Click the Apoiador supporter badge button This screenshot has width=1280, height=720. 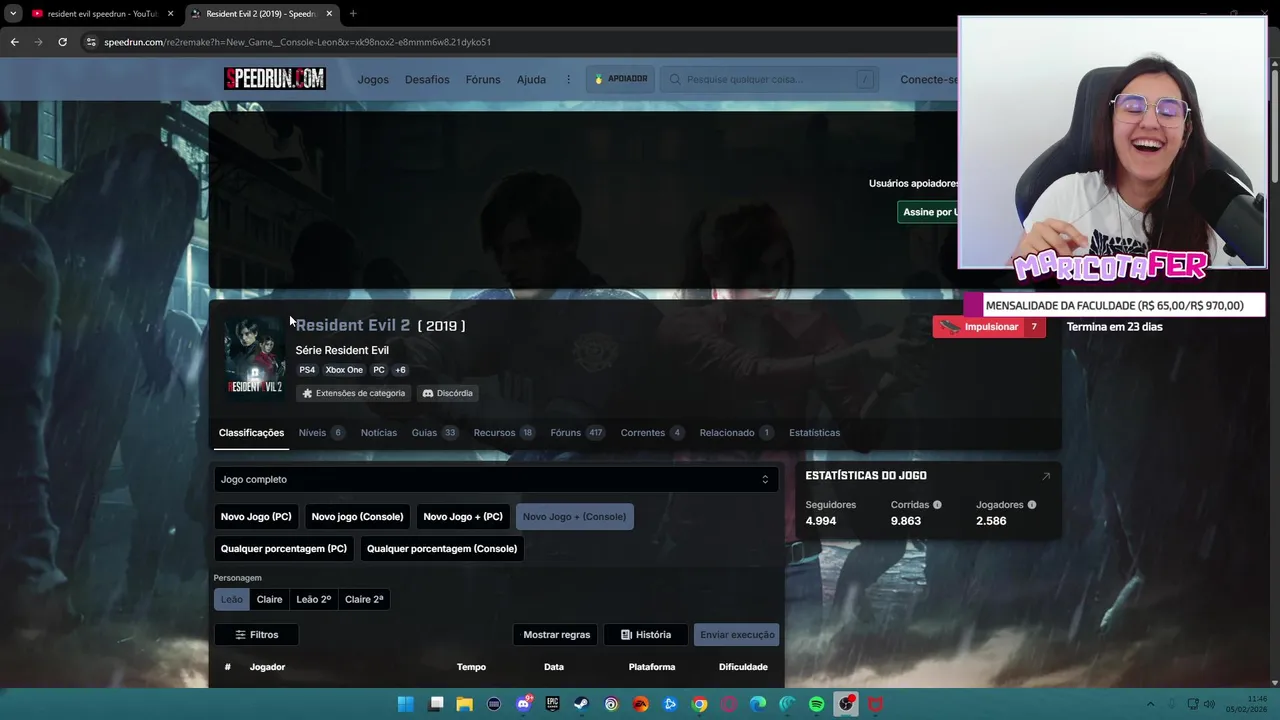point(621,79)
